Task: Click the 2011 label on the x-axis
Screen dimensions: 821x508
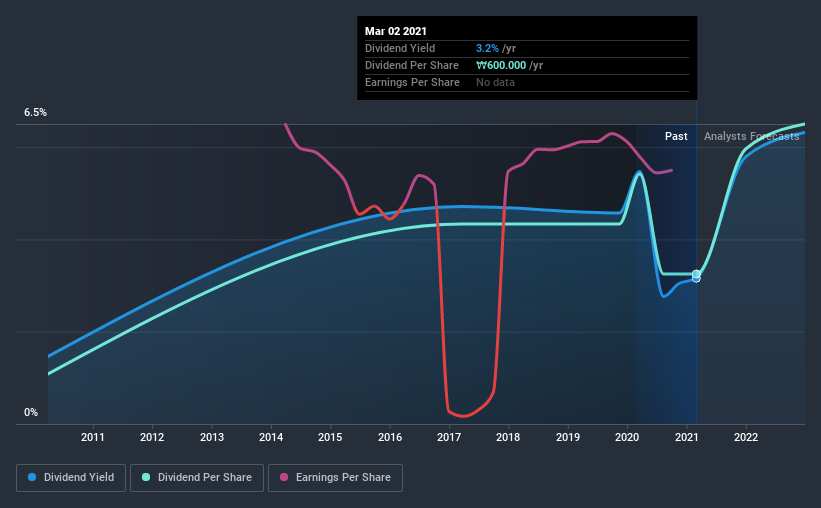Action: [93, 437]
